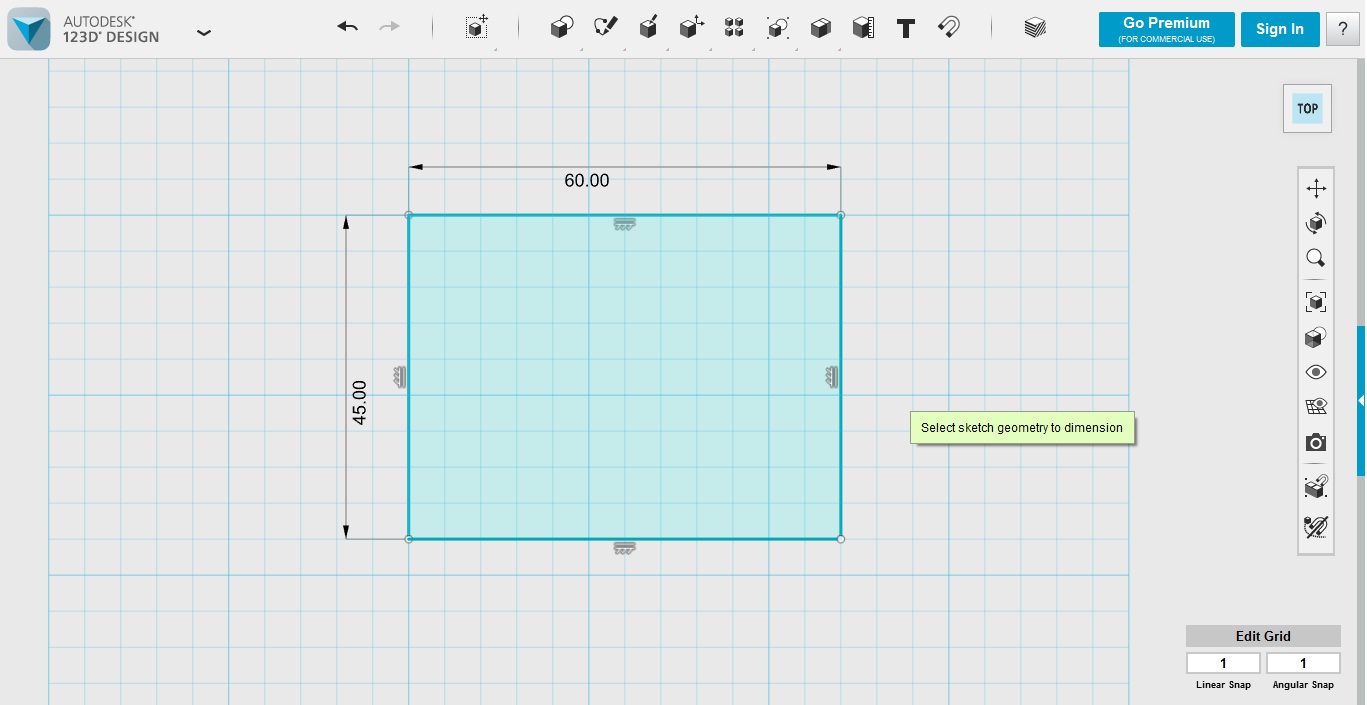Open the Measure tool
The height and width of the screenshot is (705, 1367).
tap(863, 28)
